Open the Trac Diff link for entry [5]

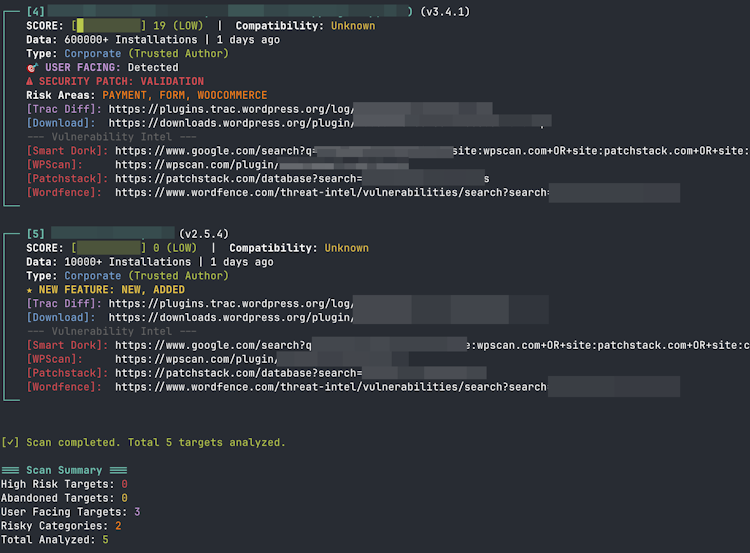(329, 303)
